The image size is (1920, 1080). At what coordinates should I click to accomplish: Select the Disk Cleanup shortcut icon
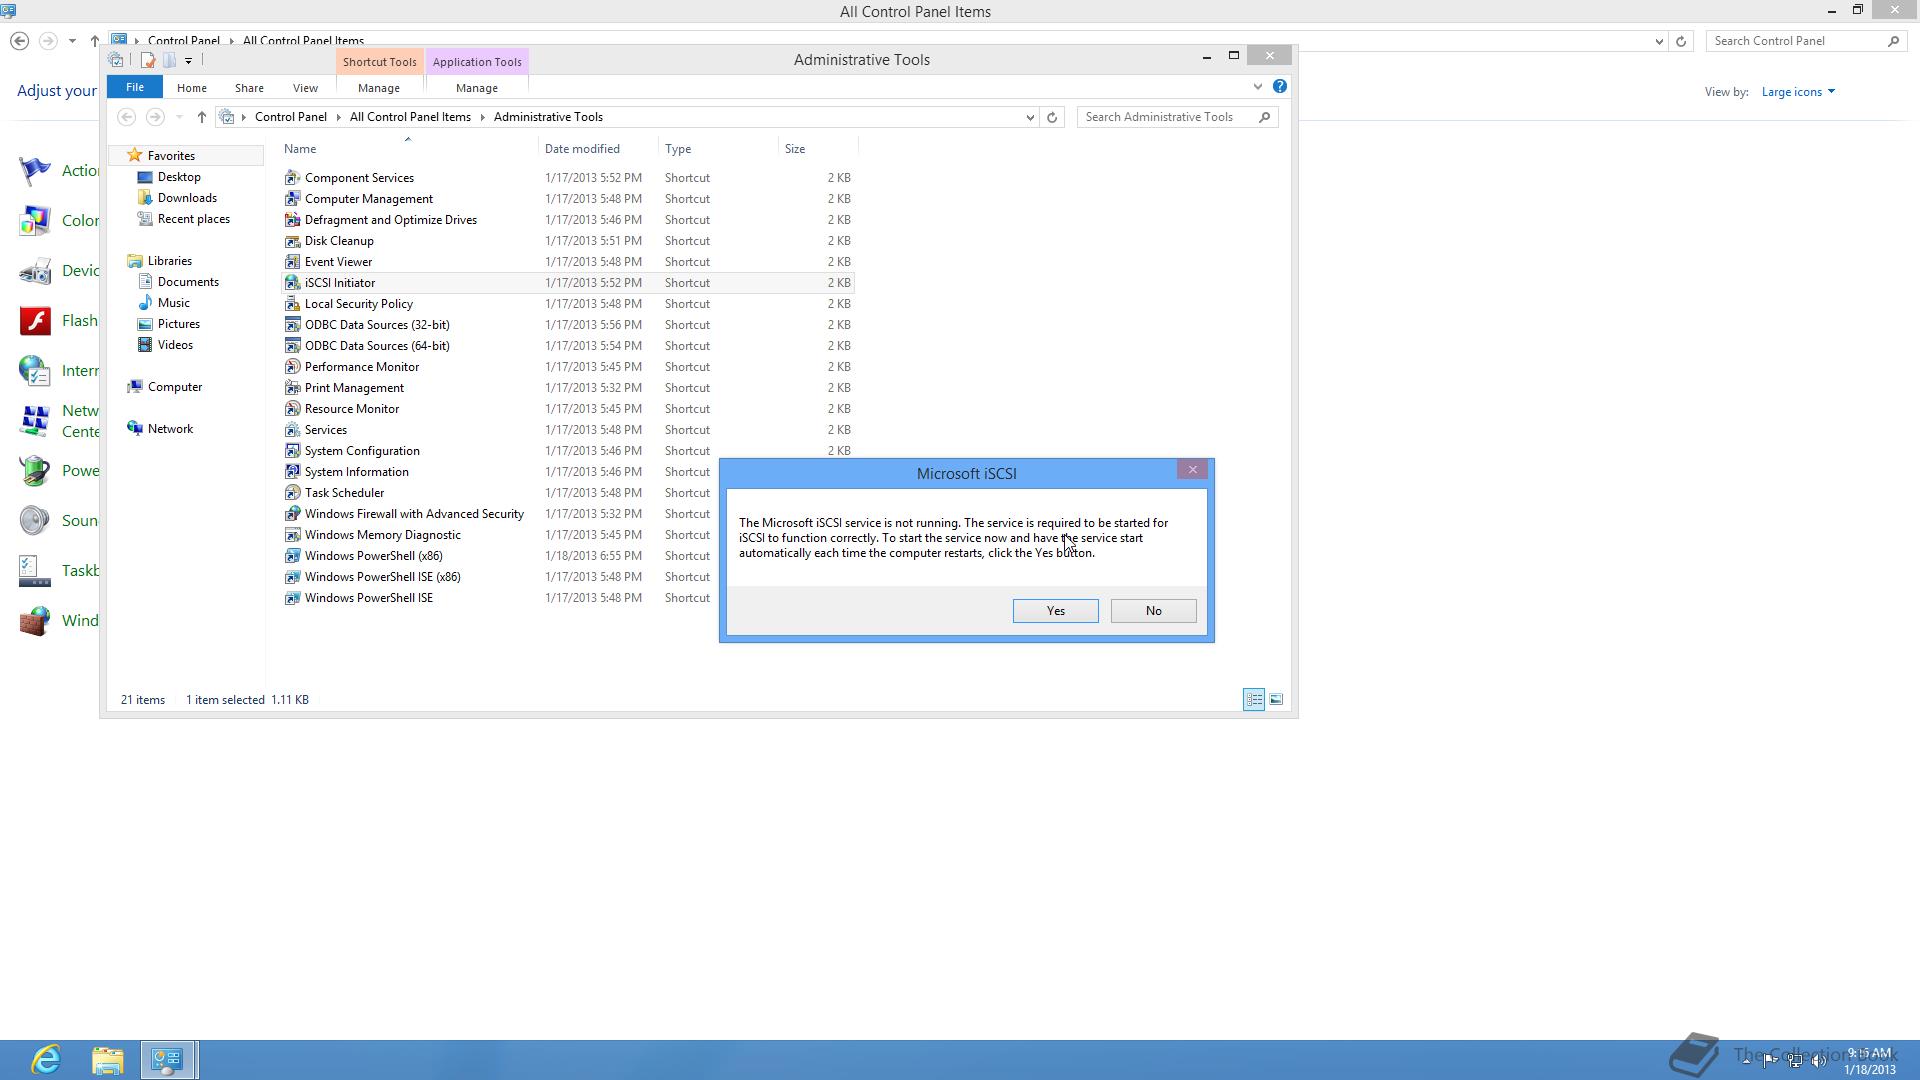point(292,241)
